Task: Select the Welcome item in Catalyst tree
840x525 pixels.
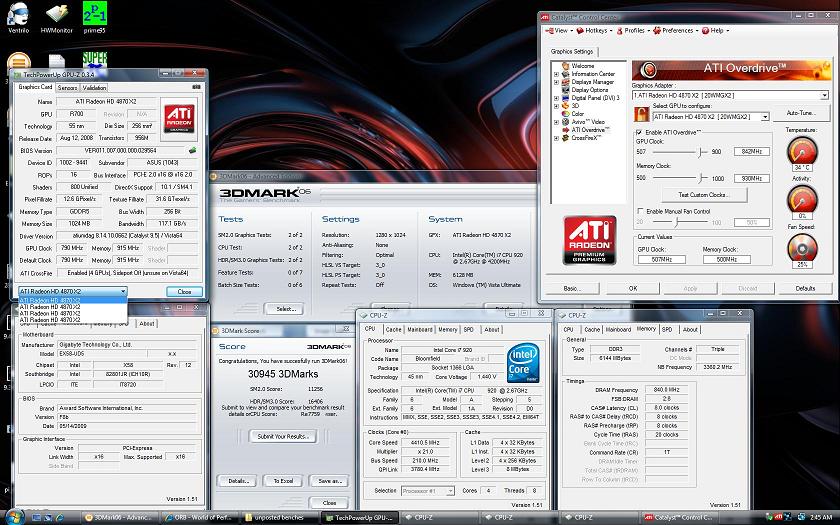Action: coord(578,66)
